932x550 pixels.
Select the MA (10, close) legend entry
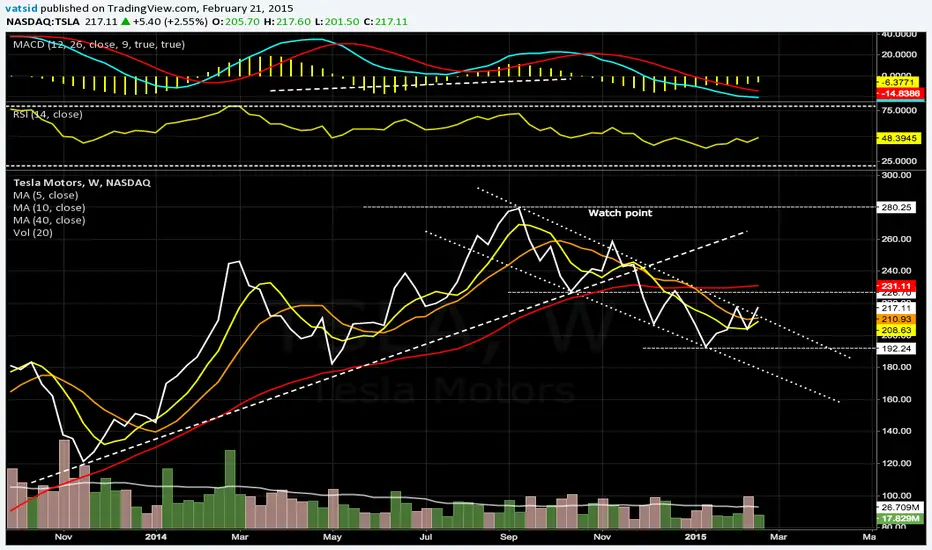tap(49, 208)
